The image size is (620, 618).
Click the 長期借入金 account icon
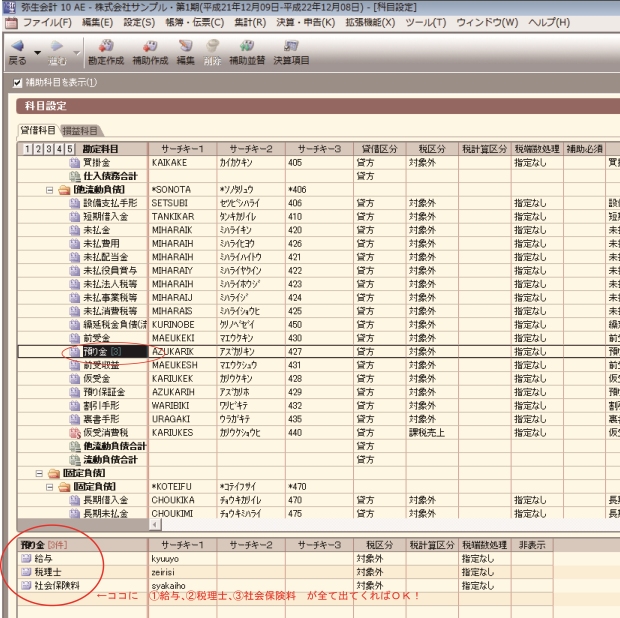coord(74,500)
